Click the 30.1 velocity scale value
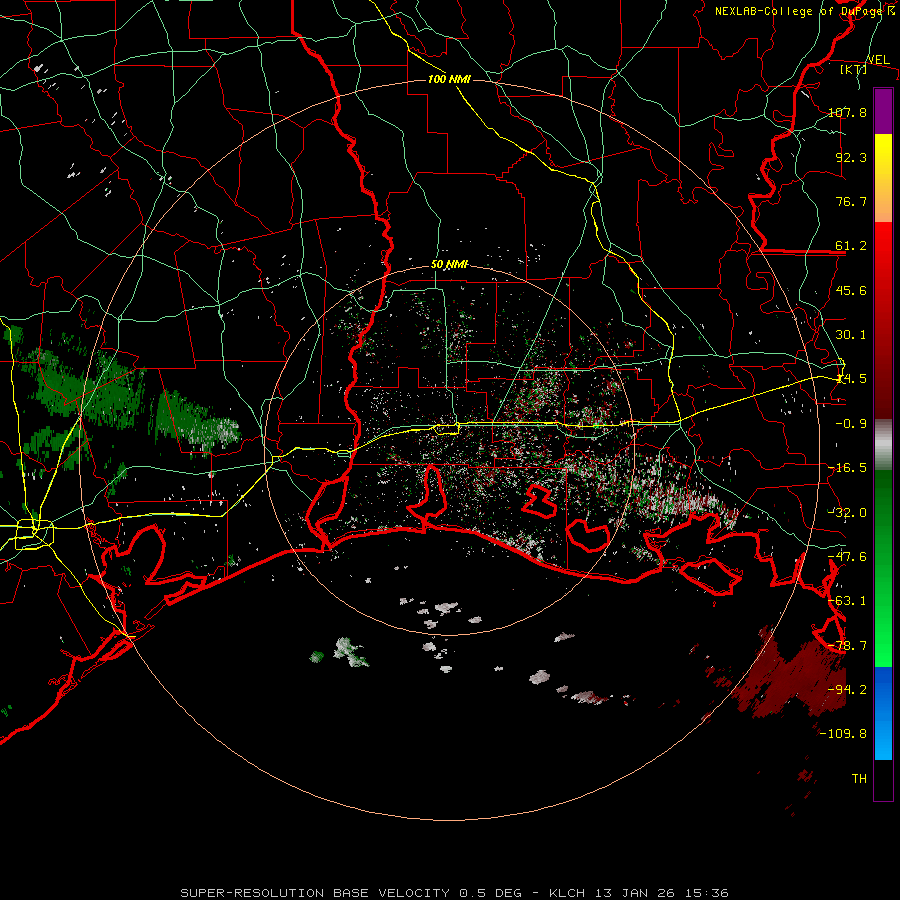 pos(851,335)
